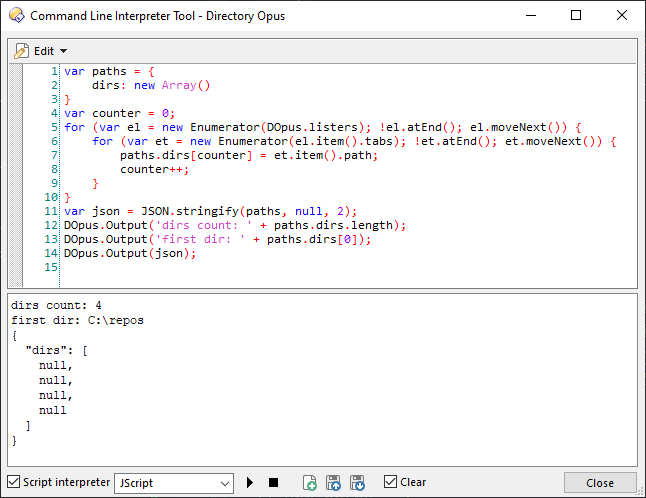
Task: Maximize the Command Line Interpreter window
Action: 576,16
